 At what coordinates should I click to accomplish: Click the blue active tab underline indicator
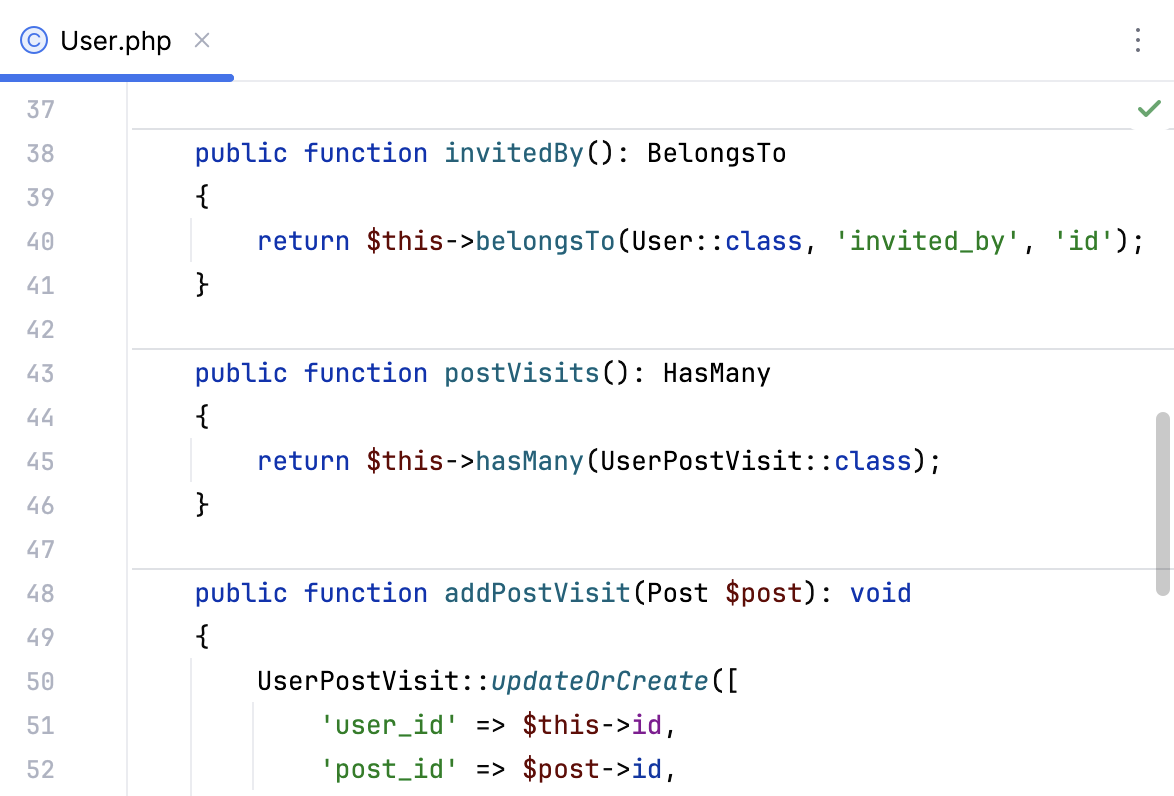point(115,76)
